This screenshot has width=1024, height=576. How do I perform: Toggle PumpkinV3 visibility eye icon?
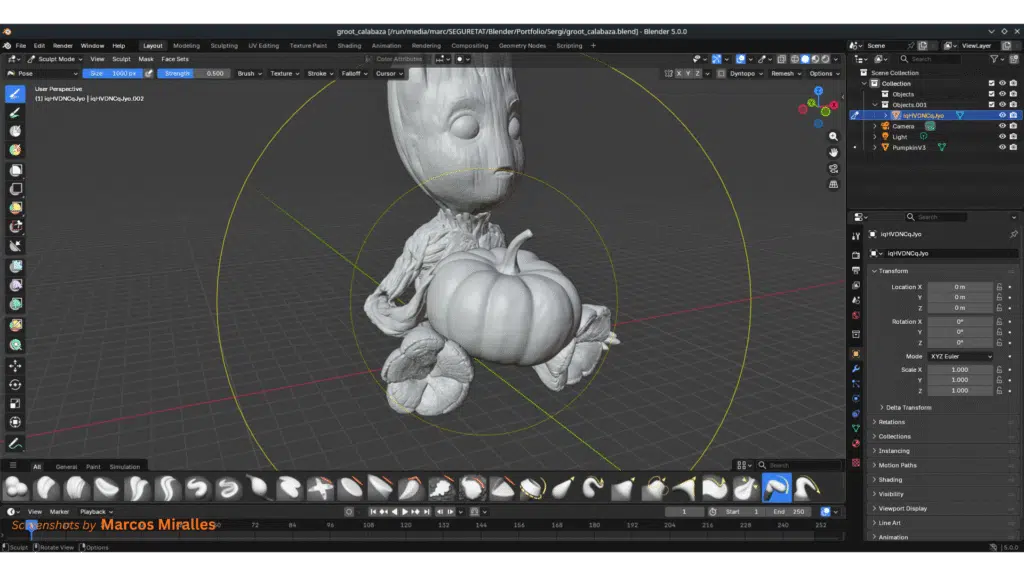click(x=1002, y=147)
